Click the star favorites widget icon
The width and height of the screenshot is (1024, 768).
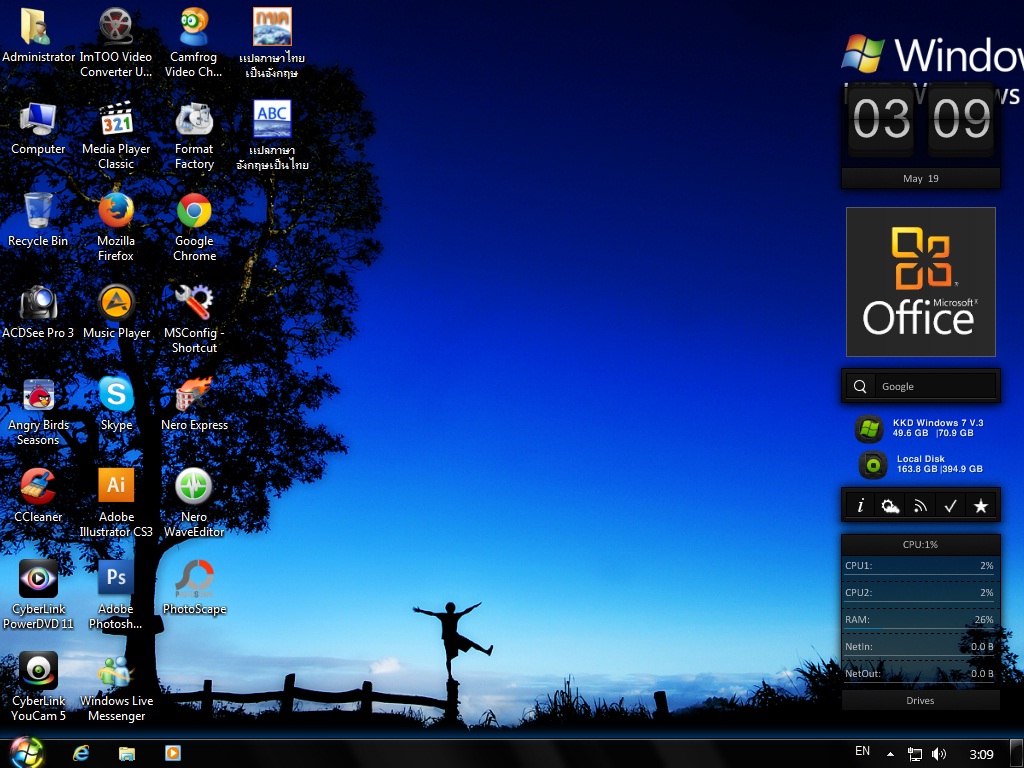click(980, 505)
